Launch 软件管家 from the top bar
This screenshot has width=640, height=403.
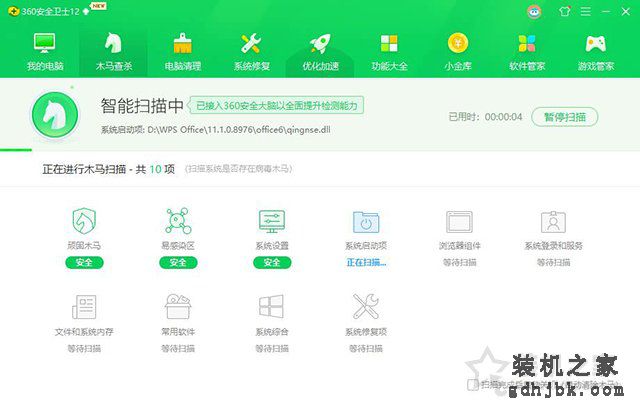[527, 51]
